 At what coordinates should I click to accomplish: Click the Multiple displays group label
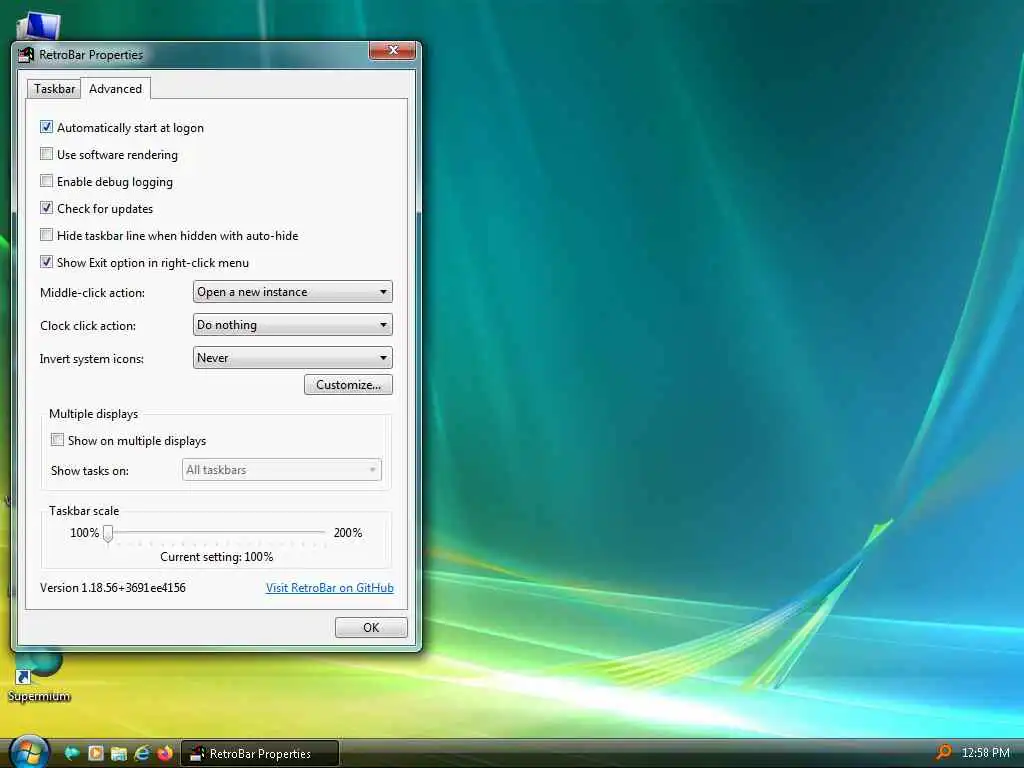93,414
